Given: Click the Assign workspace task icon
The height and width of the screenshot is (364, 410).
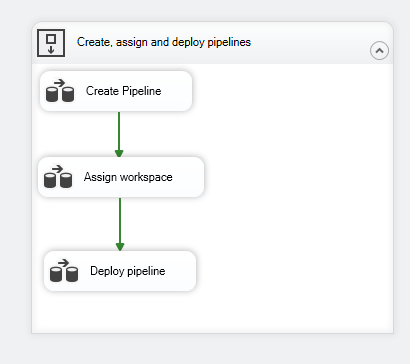Looking at the screenshot, I should tap(58, 177).
